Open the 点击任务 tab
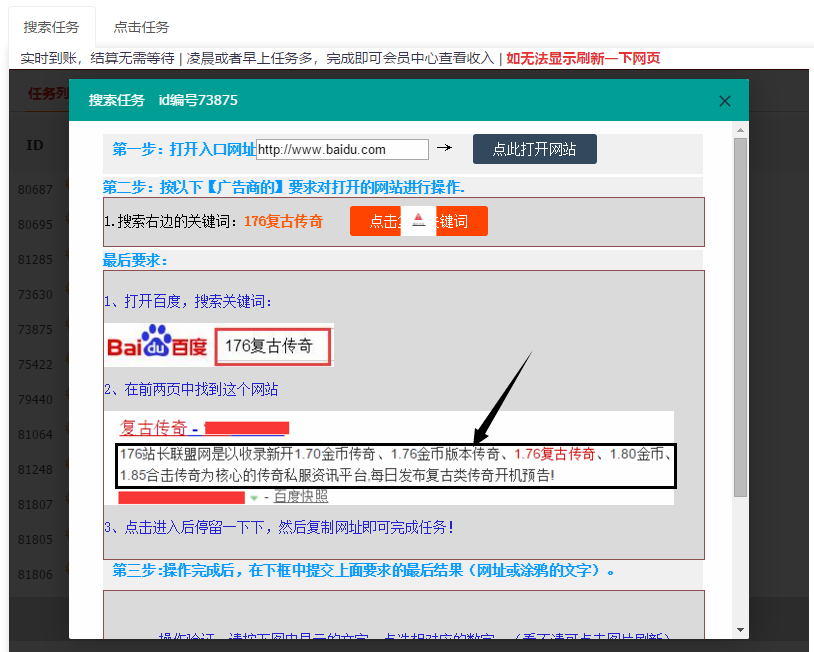814x652 pixels. 141,27
